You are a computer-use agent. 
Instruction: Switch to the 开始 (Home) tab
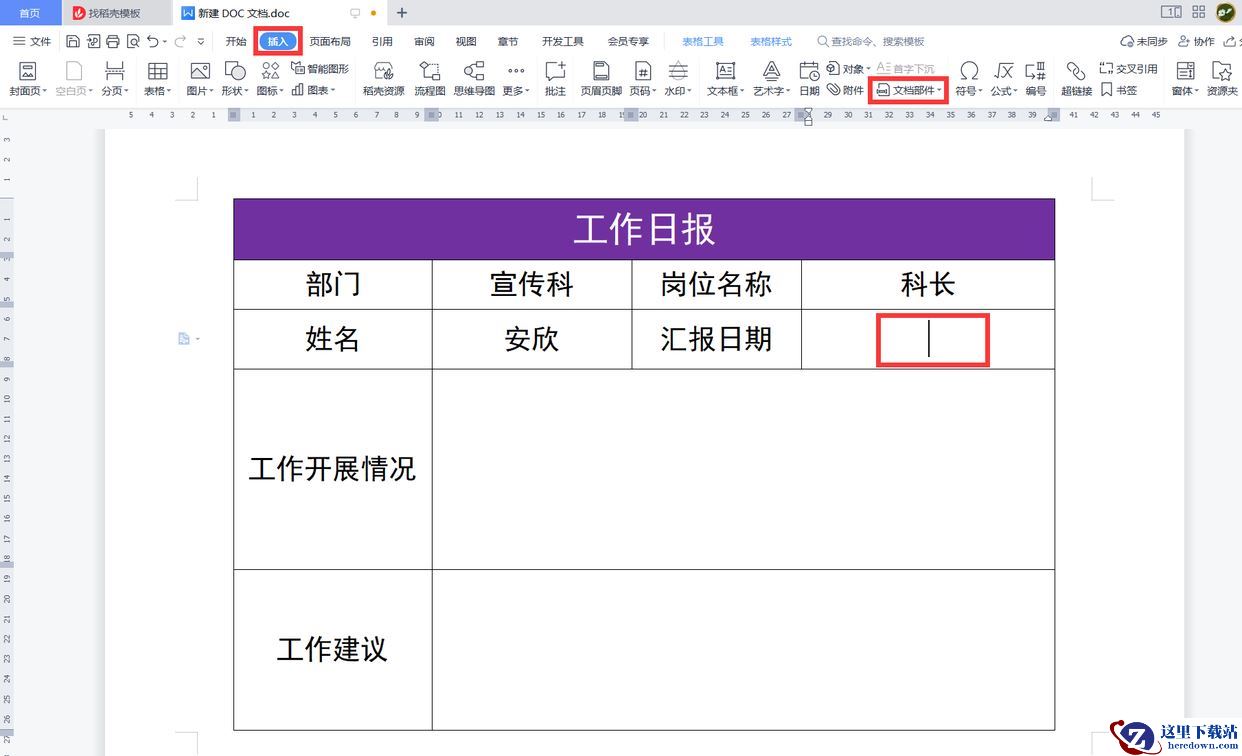coord(236,41)
